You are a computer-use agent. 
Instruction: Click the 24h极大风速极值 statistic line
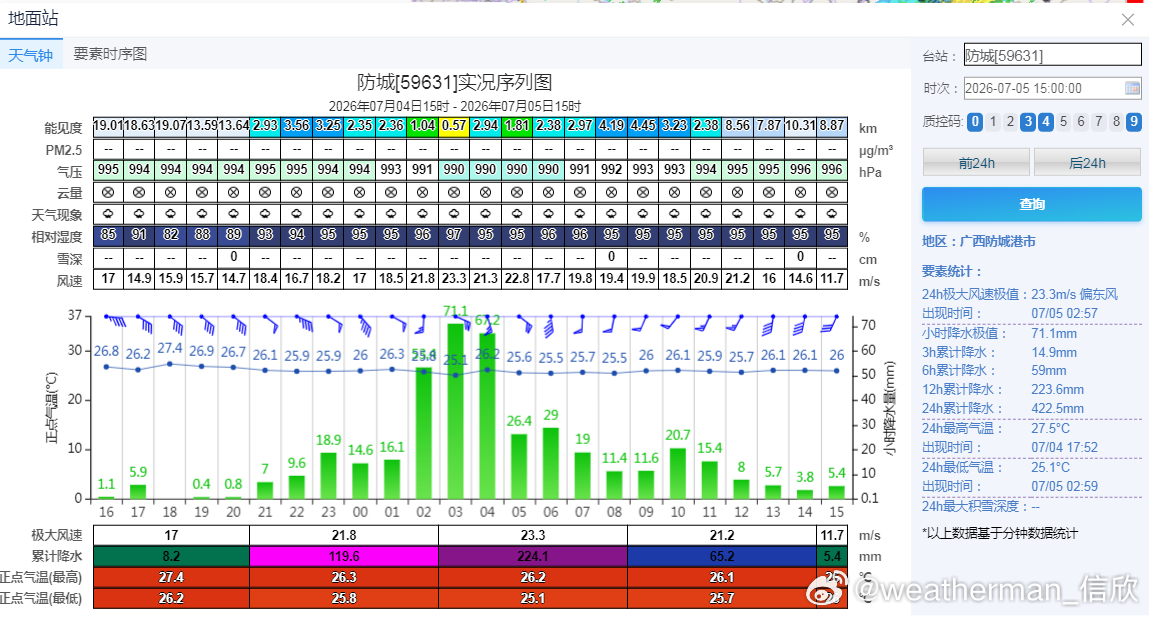click(x=1020, y=295)
